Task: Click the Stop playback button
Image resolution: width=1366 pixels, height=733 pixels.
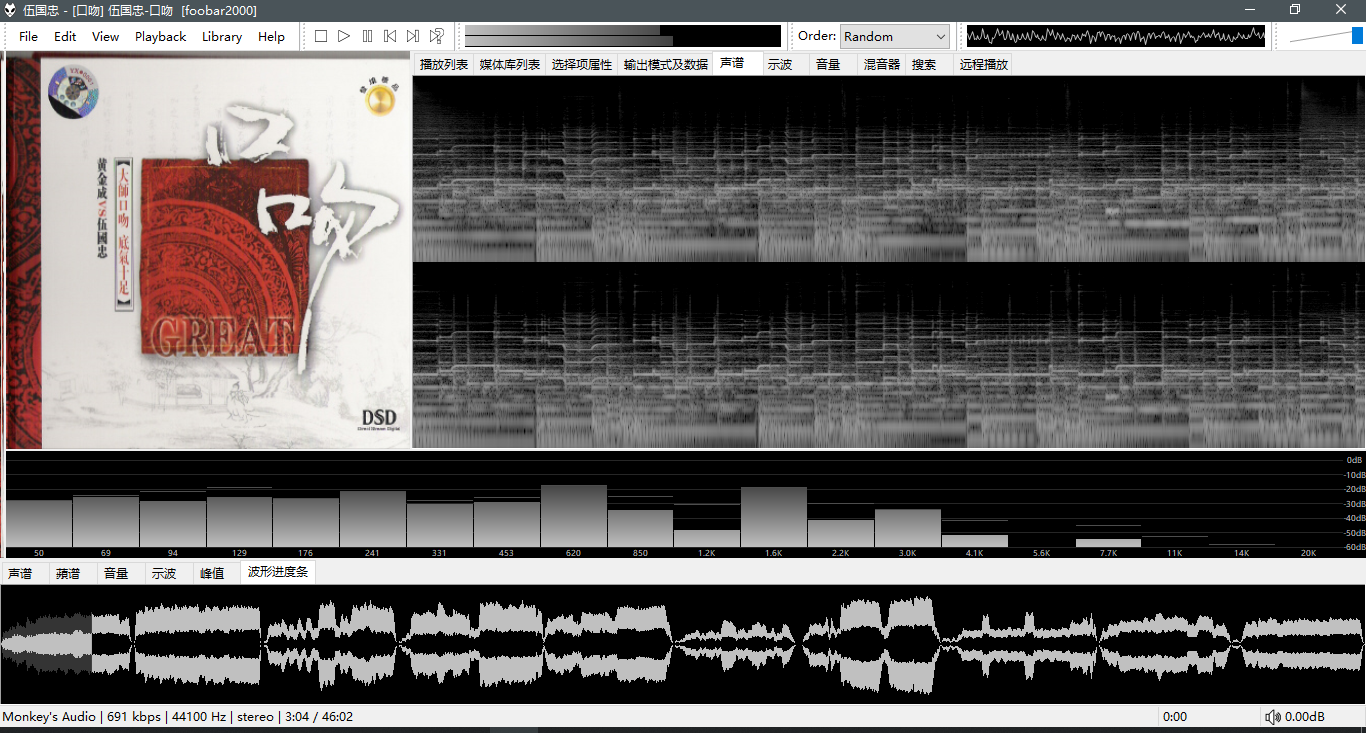Action: pyautogui.click(x=321, y=36)
